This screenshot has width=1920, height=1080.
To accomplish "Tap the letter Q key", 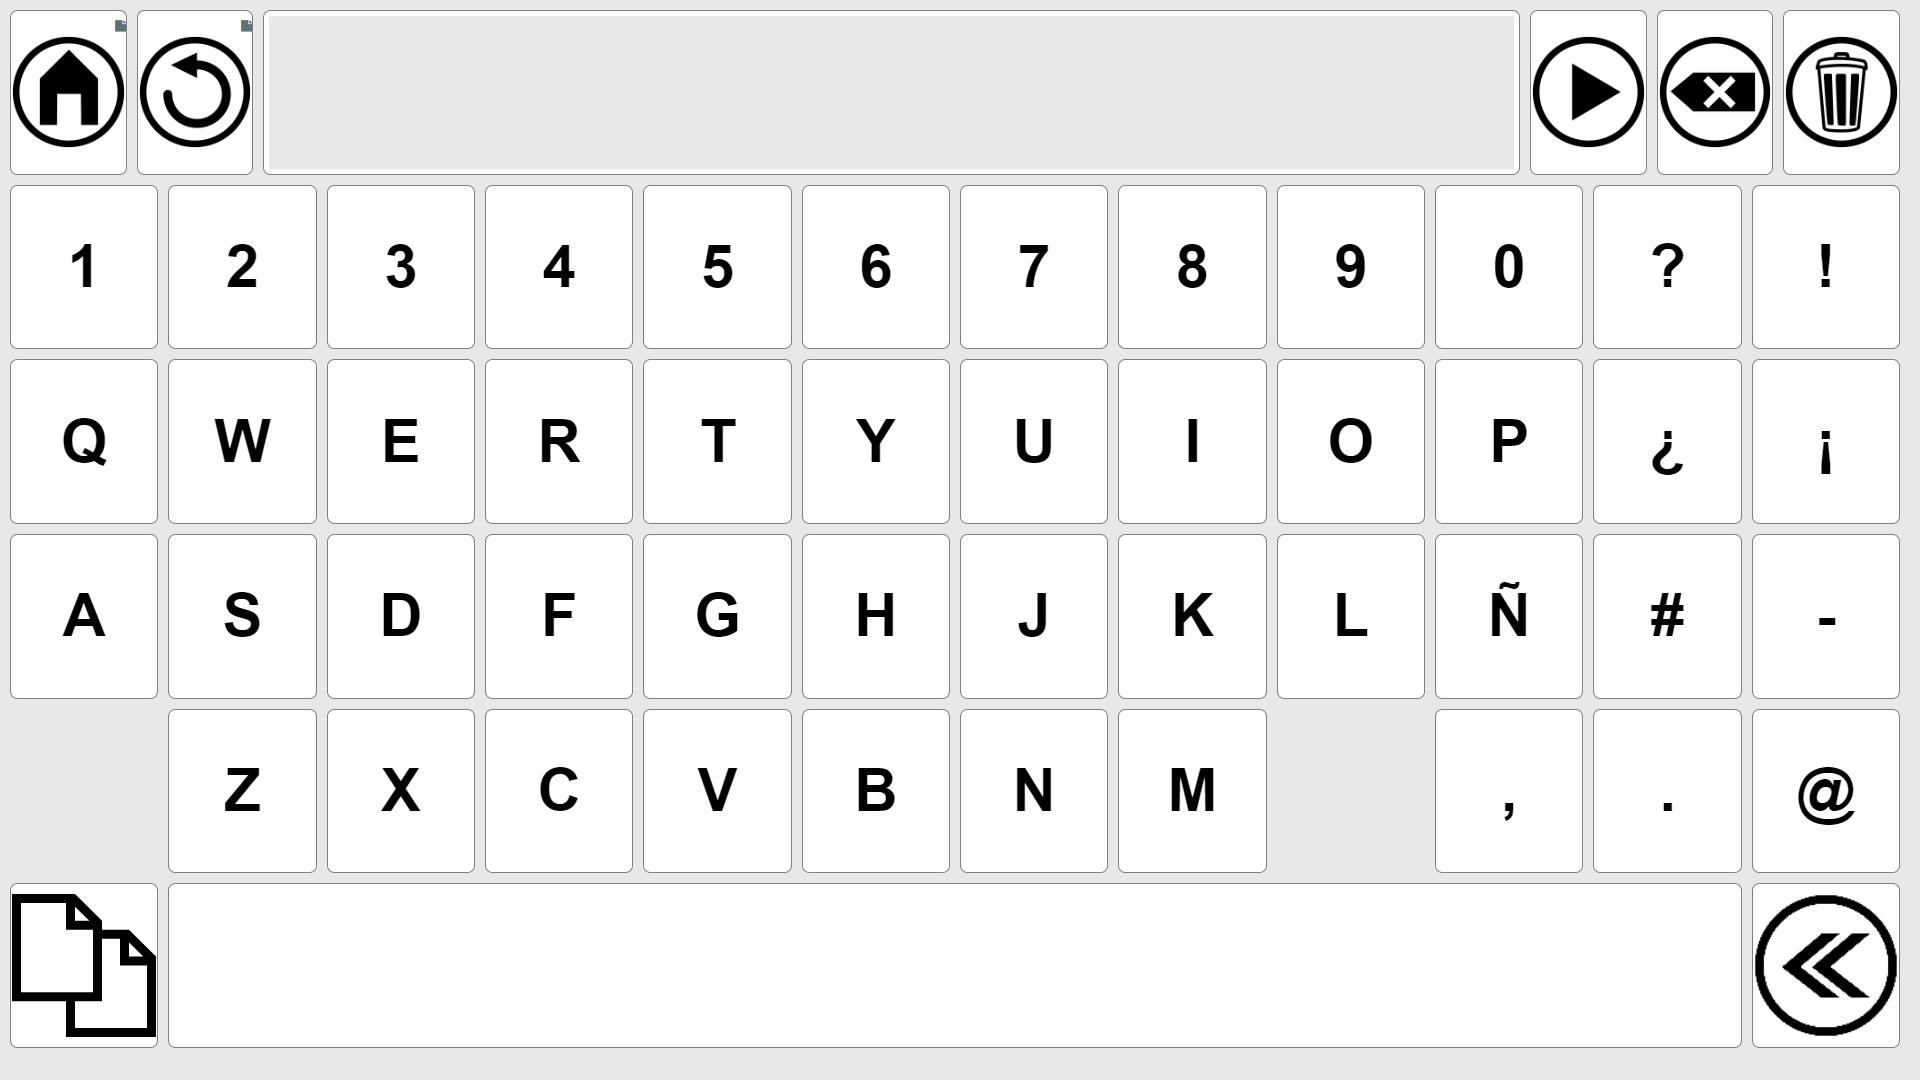I will point(84,441).
